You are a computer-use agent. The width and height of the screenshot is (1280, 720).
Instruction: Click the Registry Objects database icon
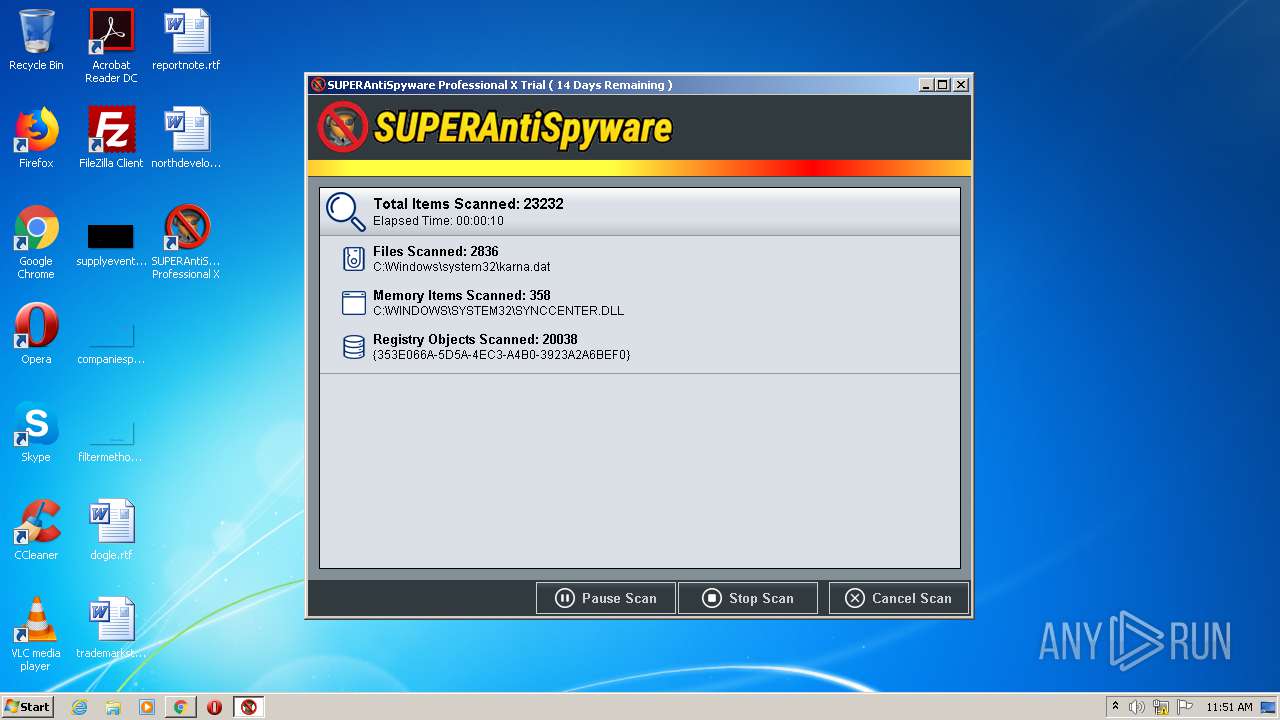pyautogui.click(x=353, y=347)
